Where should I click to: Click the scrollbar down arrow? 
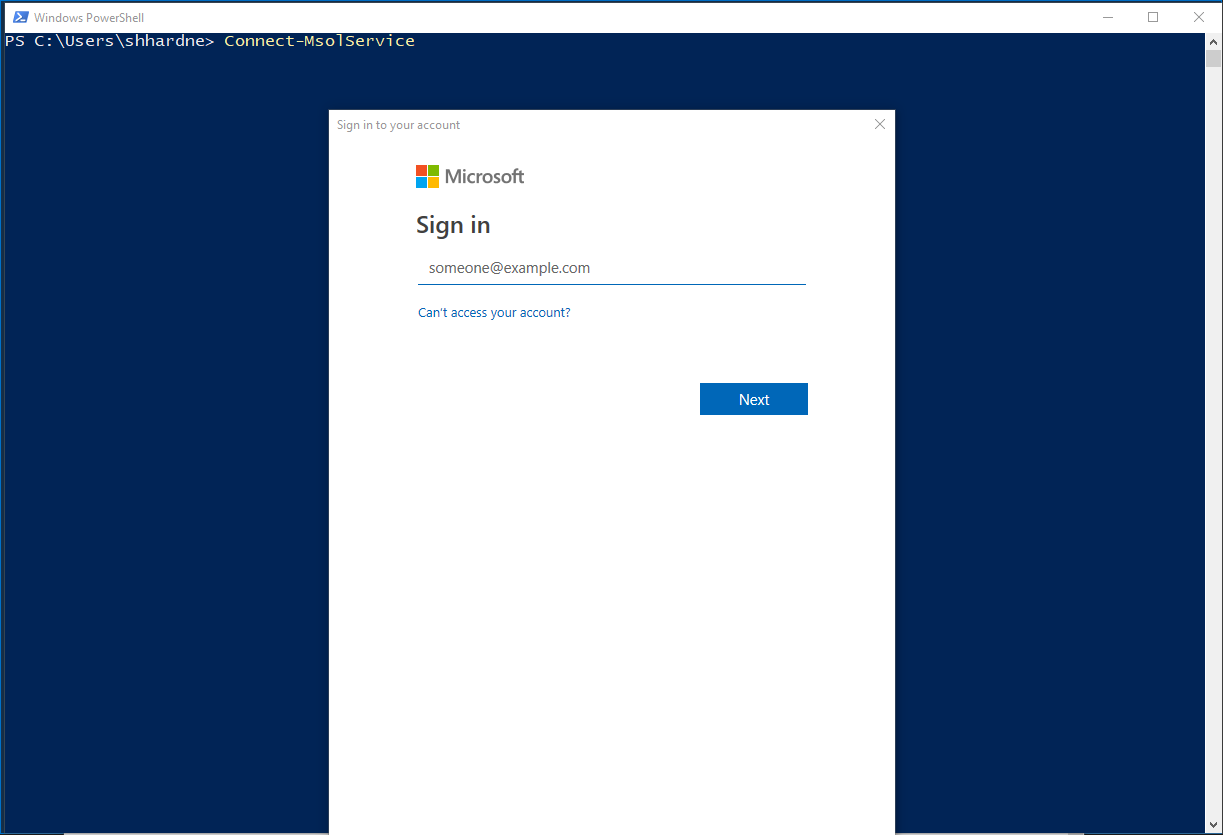1213,825
